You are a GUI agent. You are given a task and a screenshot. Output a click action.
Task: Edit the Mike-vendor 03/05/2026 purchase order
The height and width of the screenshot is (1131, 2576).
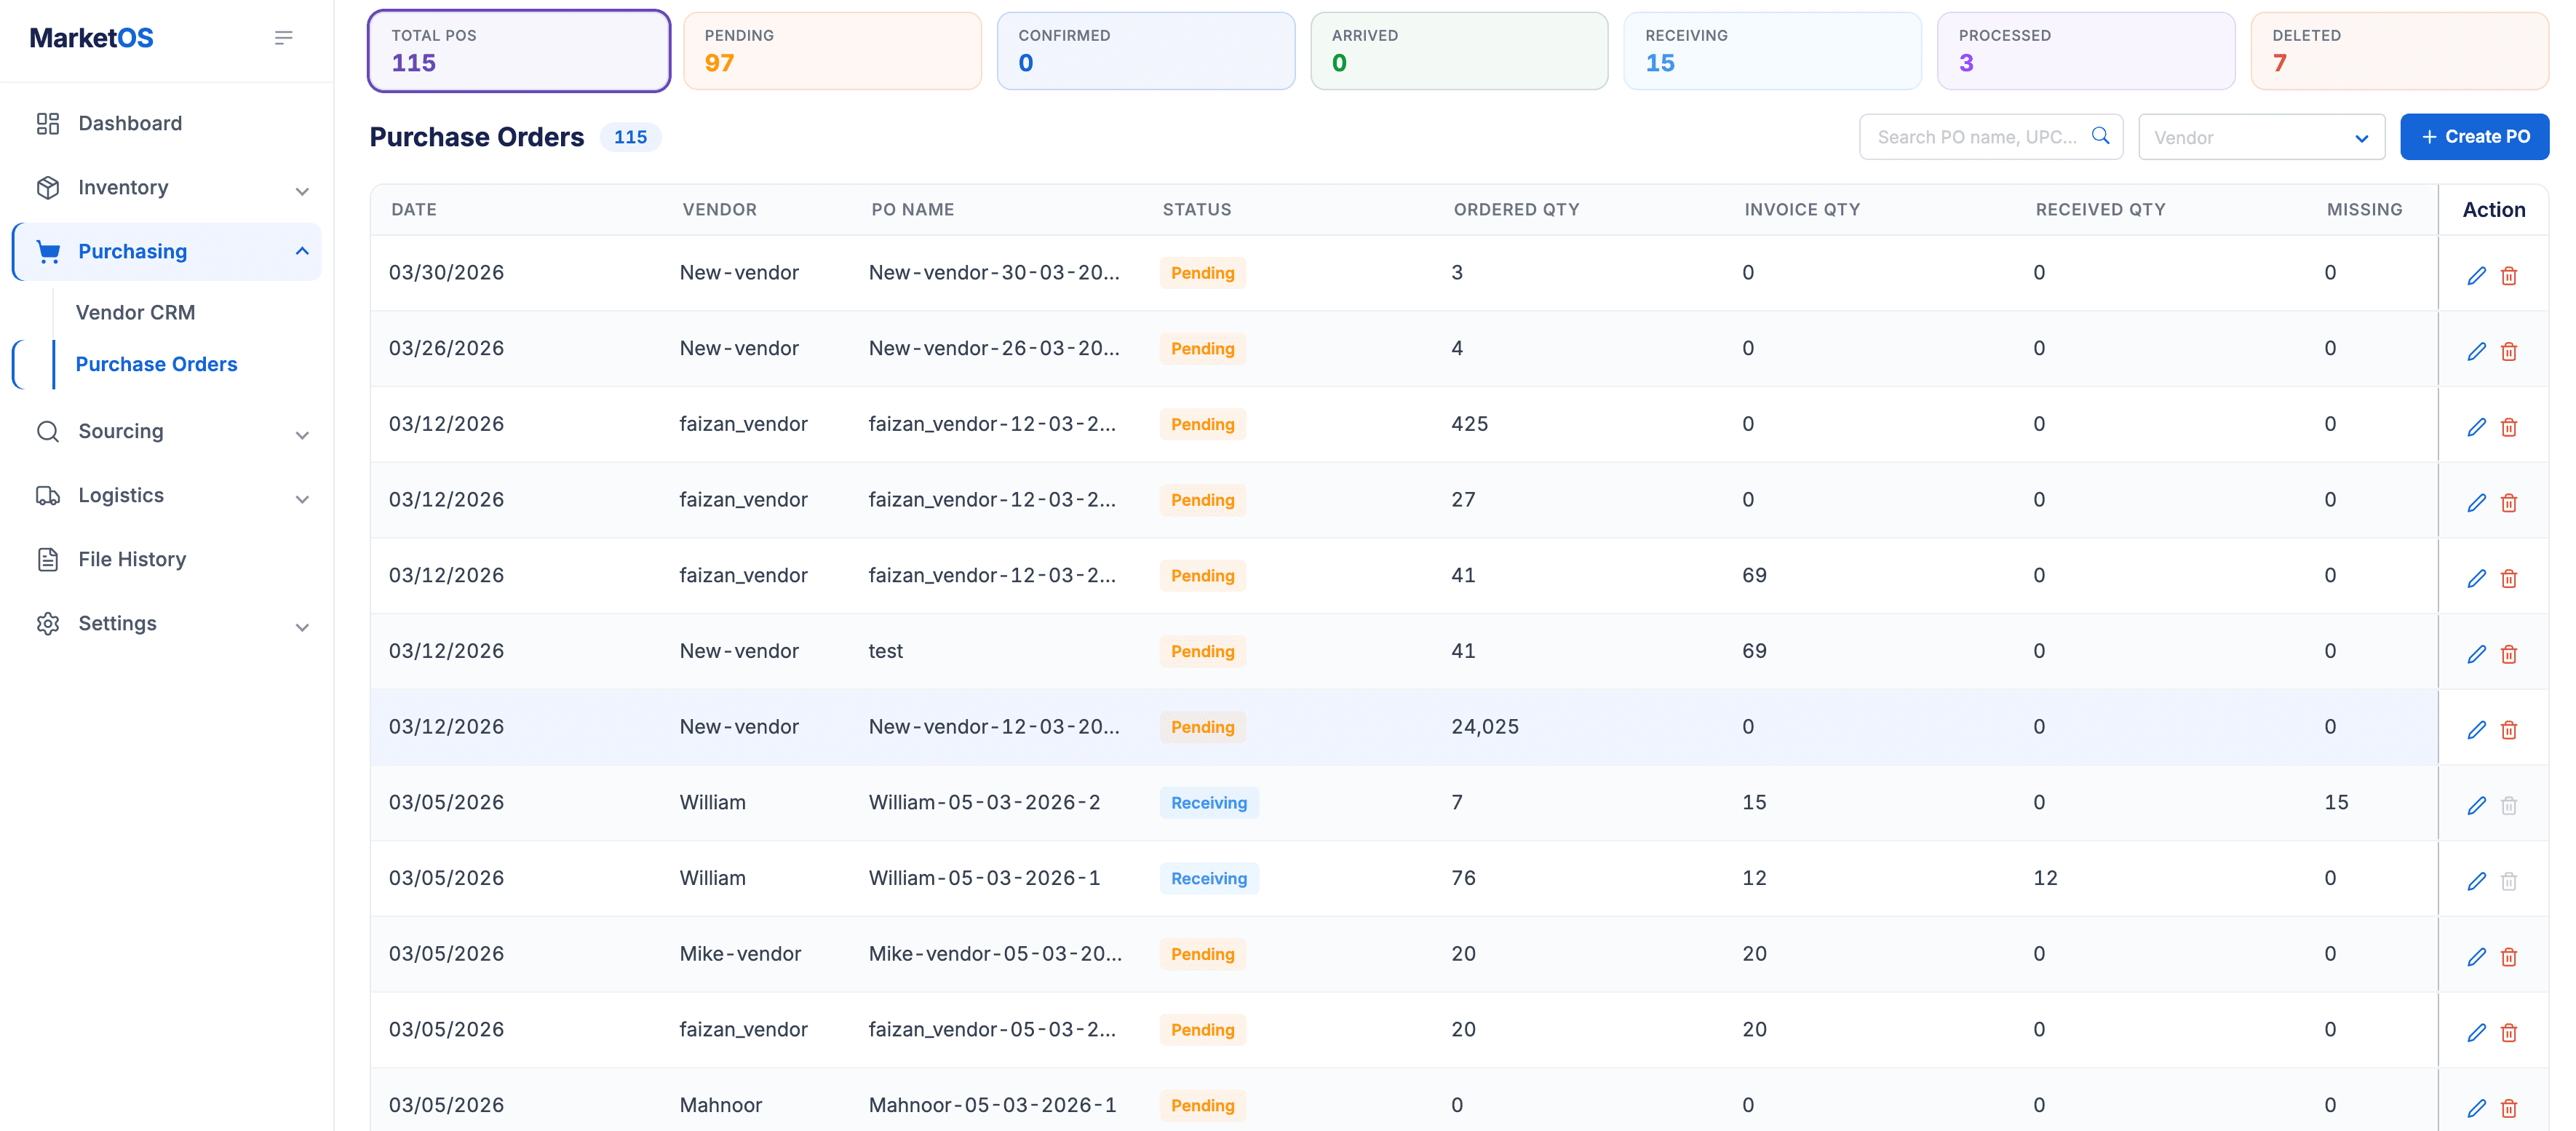click(x=2476, y=957)
